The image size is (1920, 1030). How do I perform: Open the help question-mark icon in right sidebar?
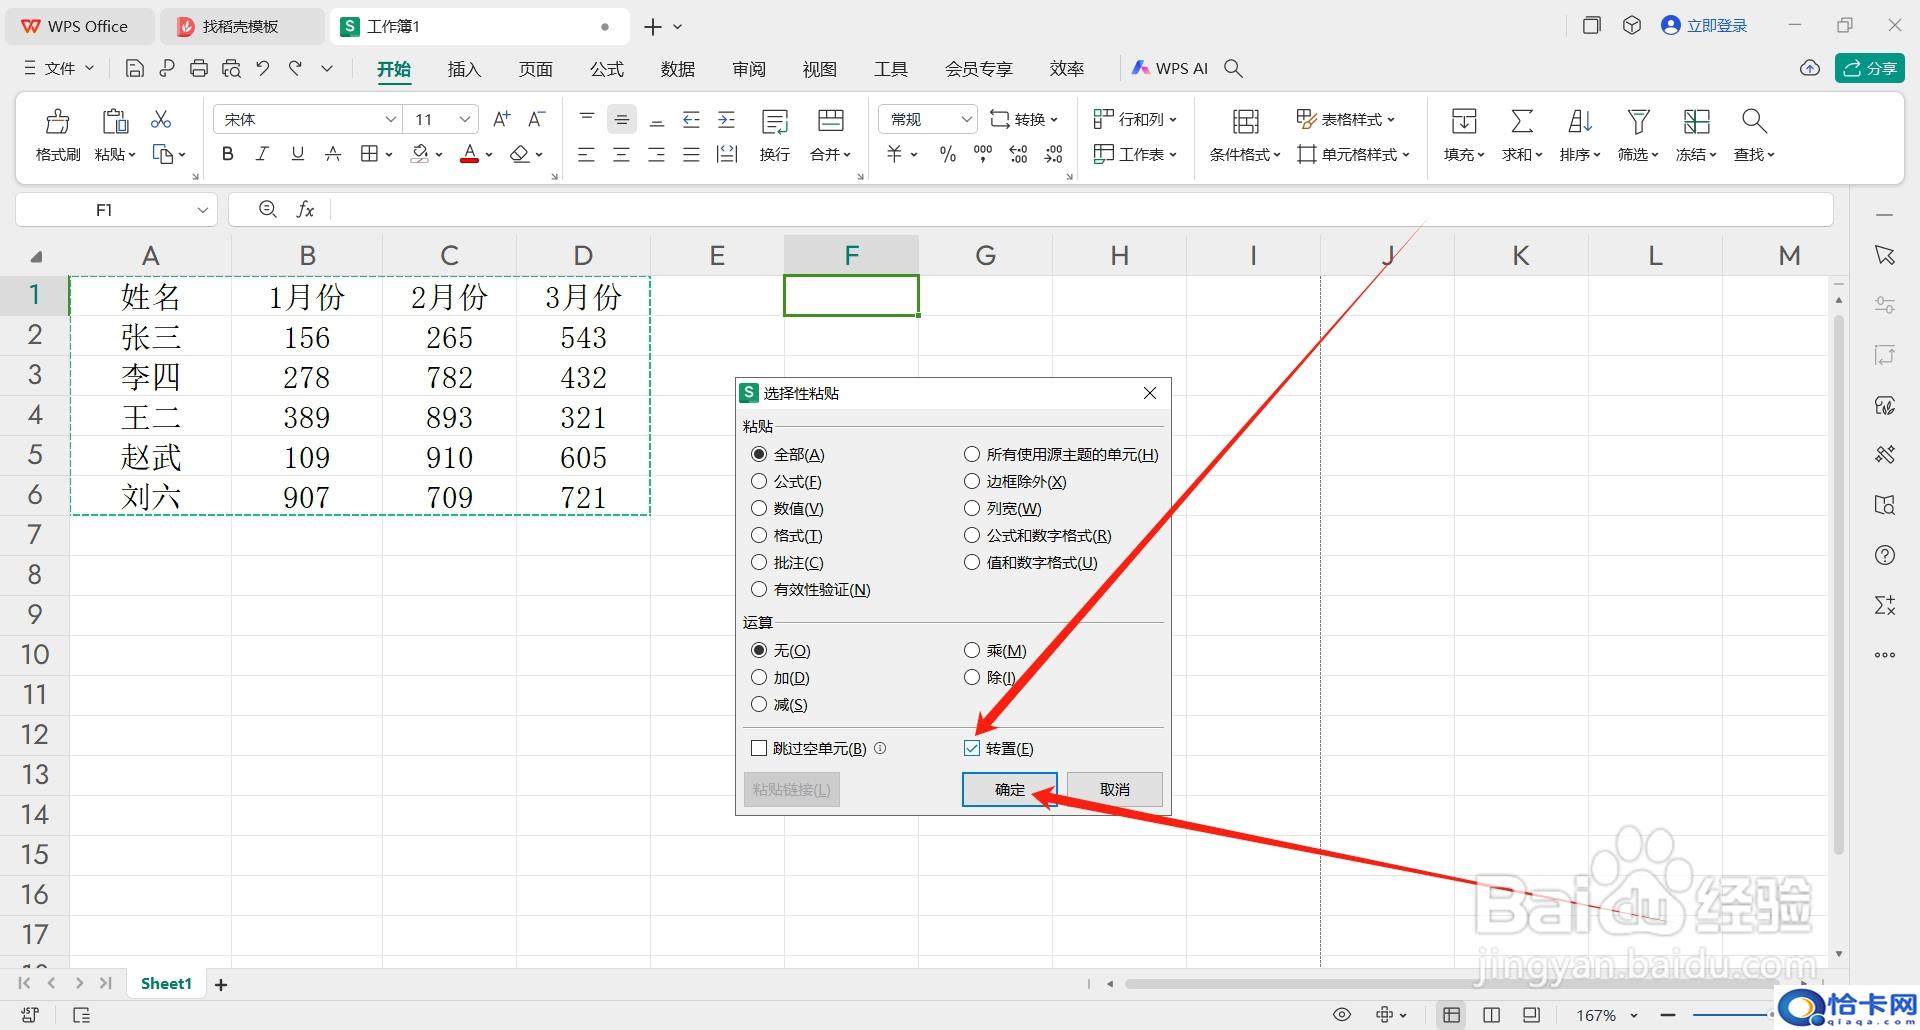click(x=1885, y=555)
